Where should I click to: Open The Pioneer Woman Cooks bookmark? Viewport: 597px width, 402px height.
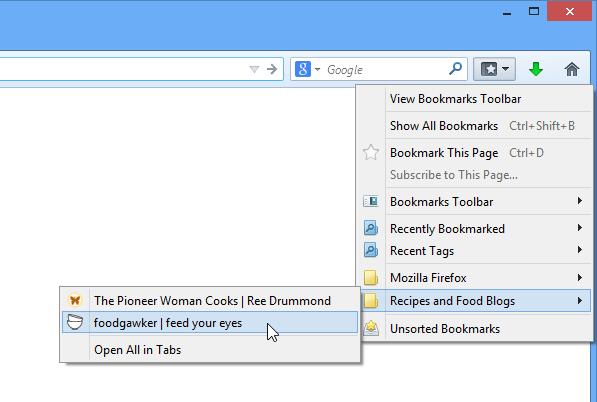pyautogui.click(x=210, y=301)
